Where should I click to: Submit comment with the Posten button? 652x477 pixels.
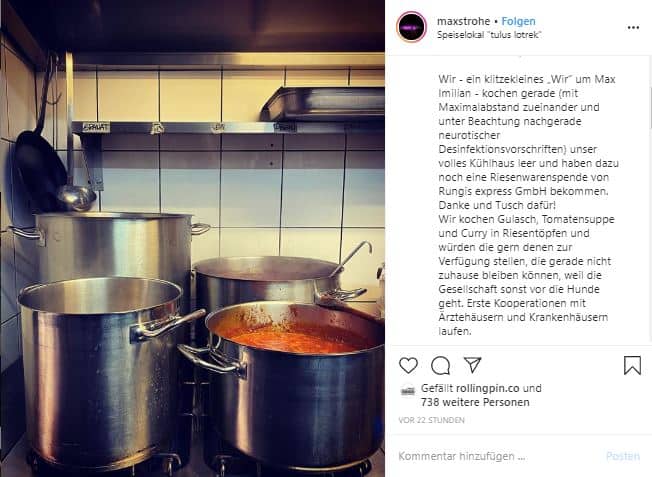coord(622,456)
